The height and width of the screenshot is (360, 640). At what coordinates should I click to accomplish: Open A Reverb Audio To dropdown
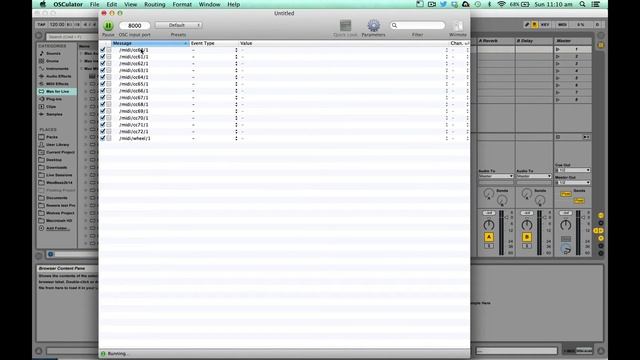pyautogui.click(x=496, y=176)
